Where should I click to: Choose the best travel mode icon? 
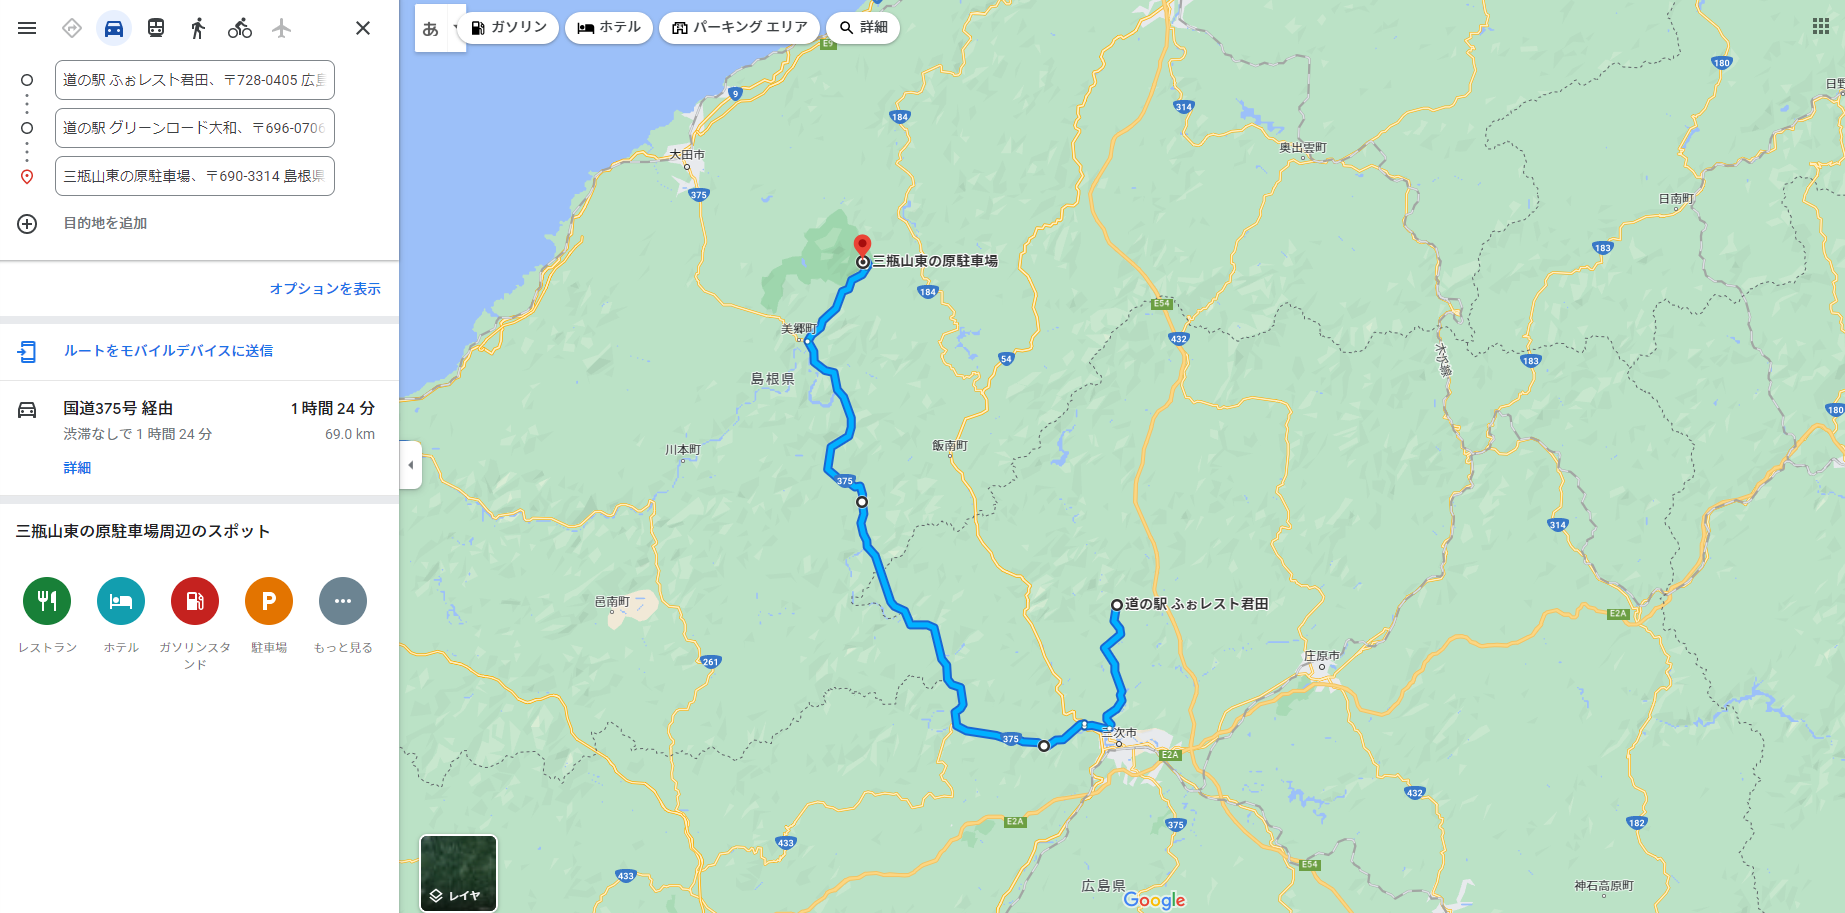tap(72, 28)
